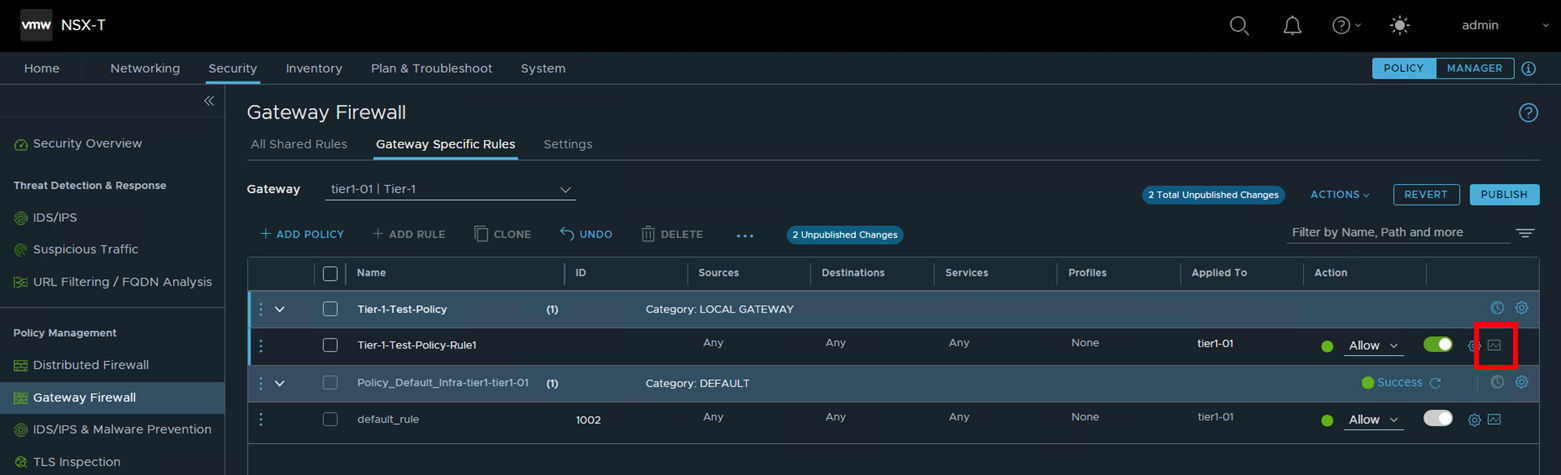Click the Undo button
The image size is (1561, 475).
[586, 234]
